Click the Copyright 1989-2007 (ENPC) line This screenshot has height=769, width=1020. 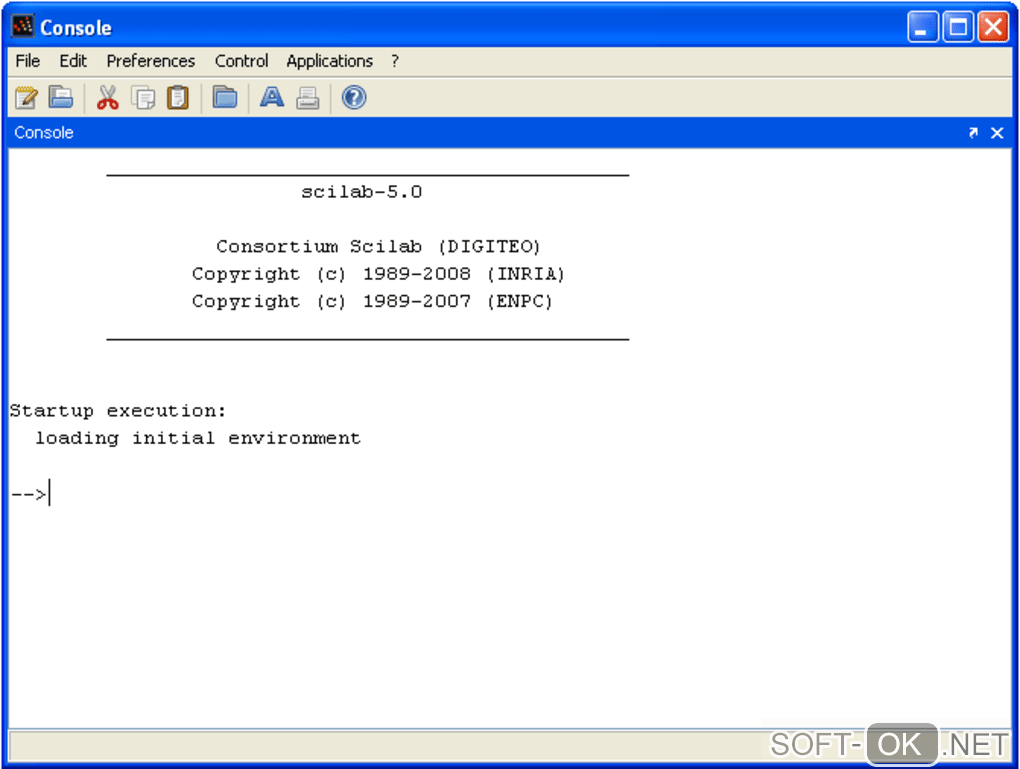click(372, 301)
